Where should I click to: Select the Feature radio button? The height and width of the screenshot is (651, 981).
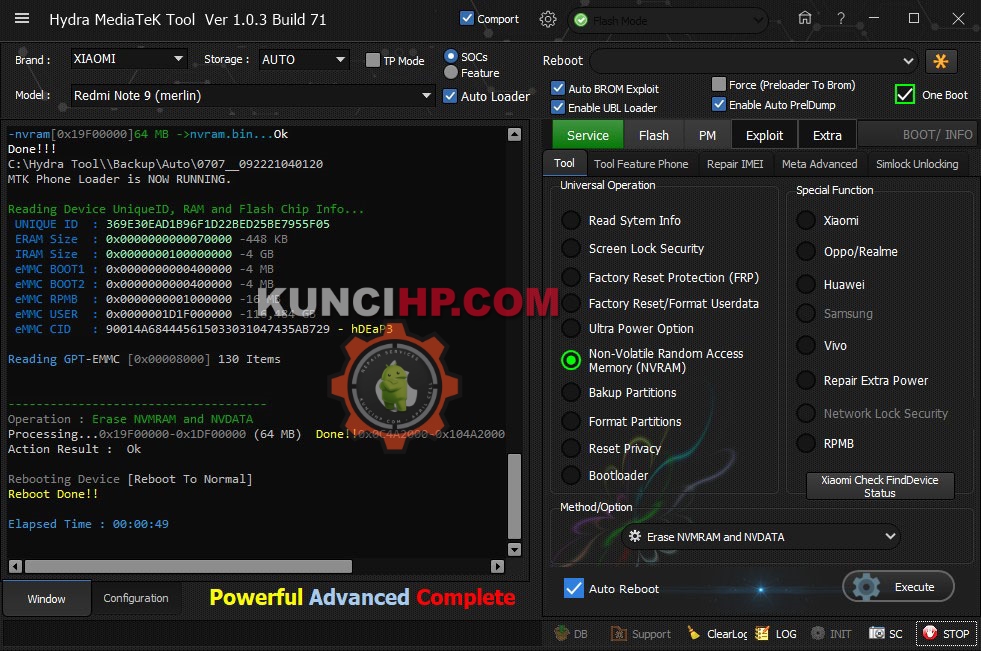[x=450, y=73]
